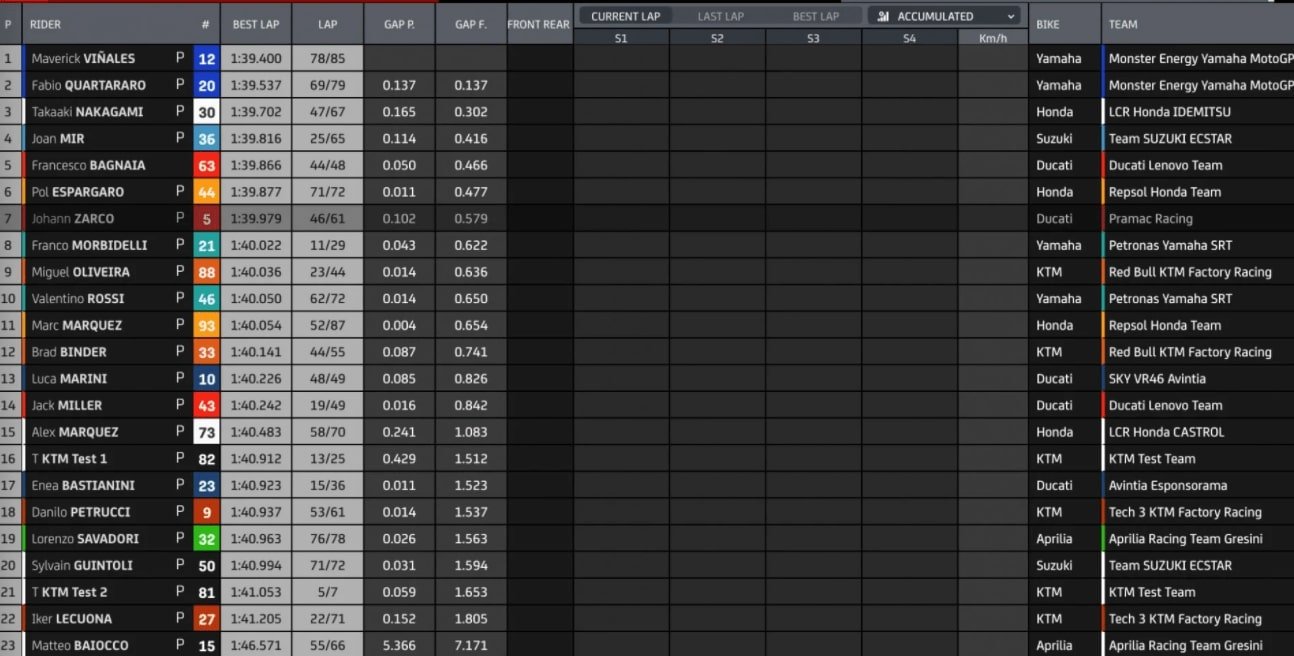Click the chart icon next to ACCUMULATED
This screenshot has height=656, width=1294.
(x=883, y=16)
